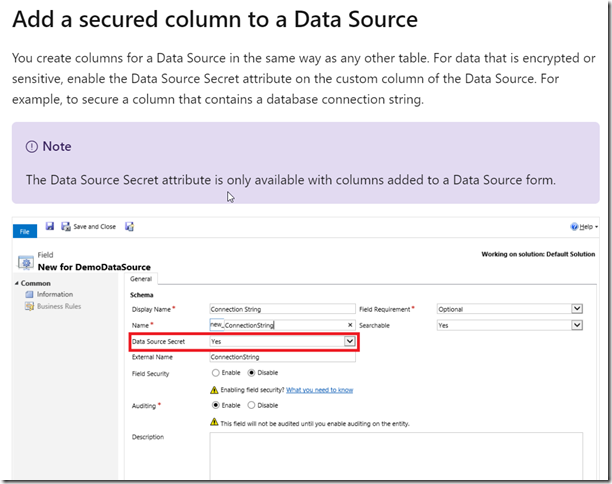Select Information in the Common tree
This screenshot has height=484, width=612.
point(55,294)
